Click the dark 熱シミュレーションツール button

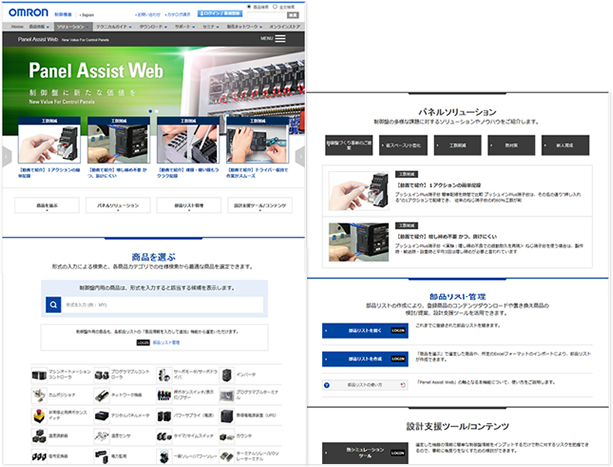click(365, 453)
